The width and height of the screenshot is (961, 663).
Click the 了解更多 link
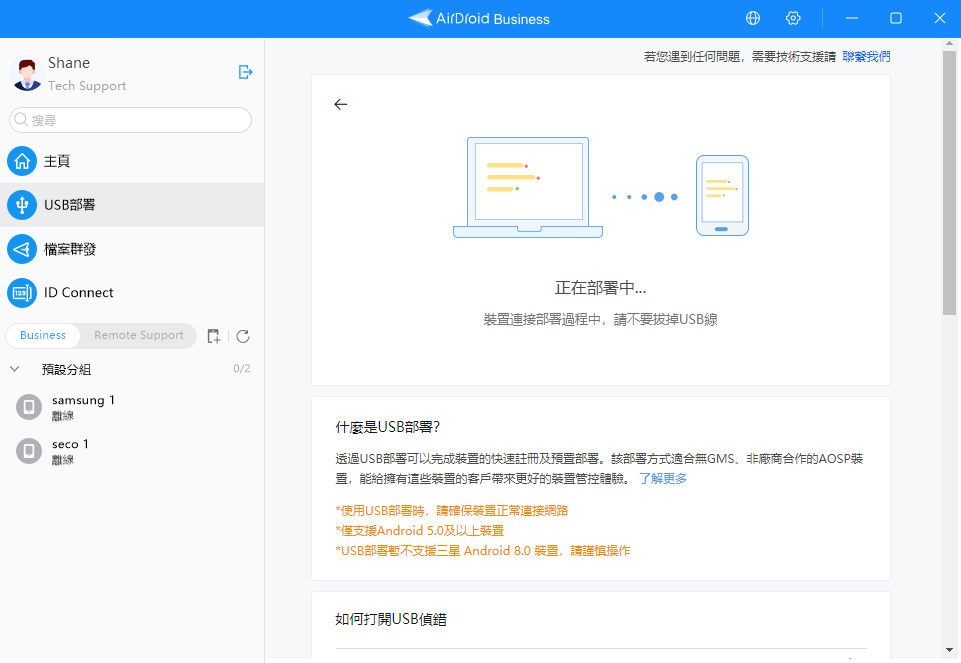(x=663, y=479)
